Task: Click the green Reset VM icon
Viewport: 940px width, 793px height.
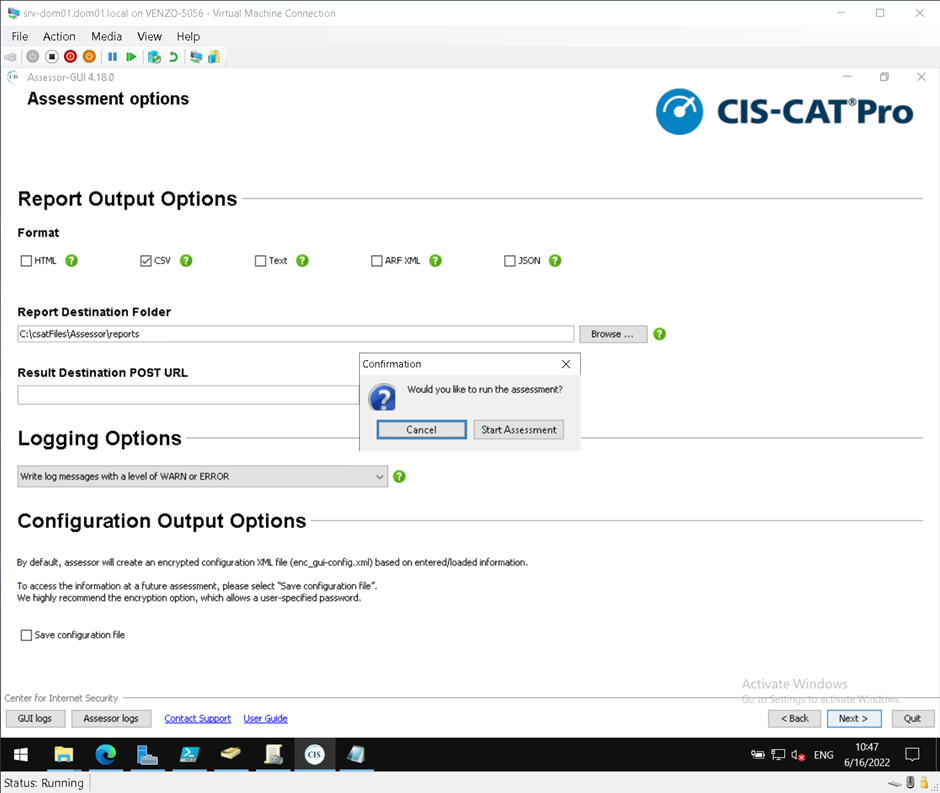Action: coord(131,57)
